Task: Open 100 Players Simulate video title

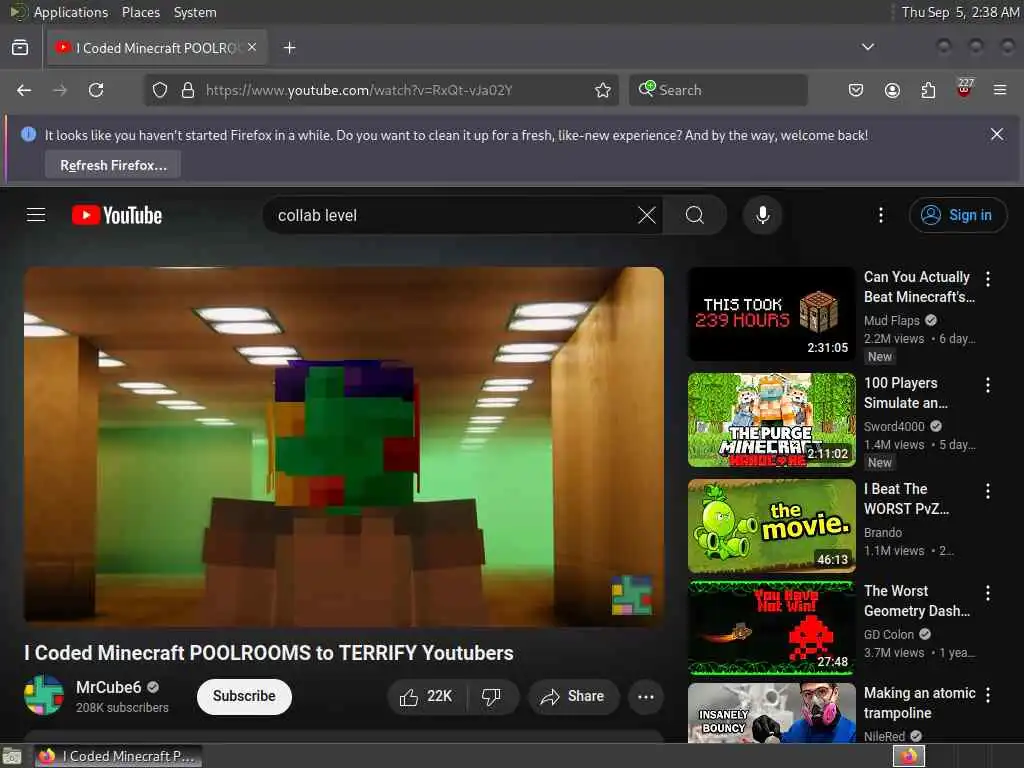Action: pos(905,392)
